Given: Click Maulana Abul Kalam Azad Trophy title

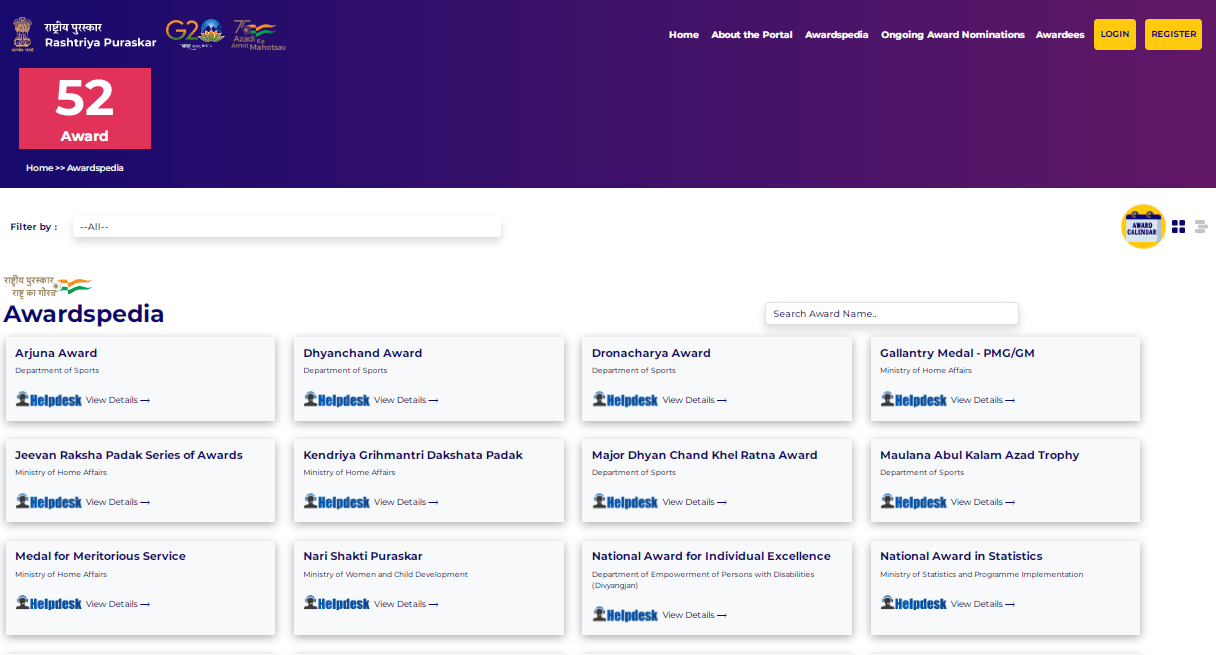Looking at the screenshot, I should (x=980, y=455).
